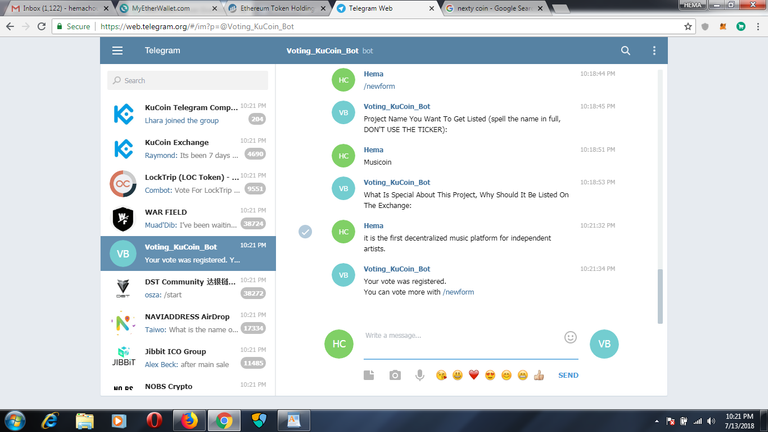The image size is (768, 432).
Task: Insert the kissing face emoji
Action: 441,375
